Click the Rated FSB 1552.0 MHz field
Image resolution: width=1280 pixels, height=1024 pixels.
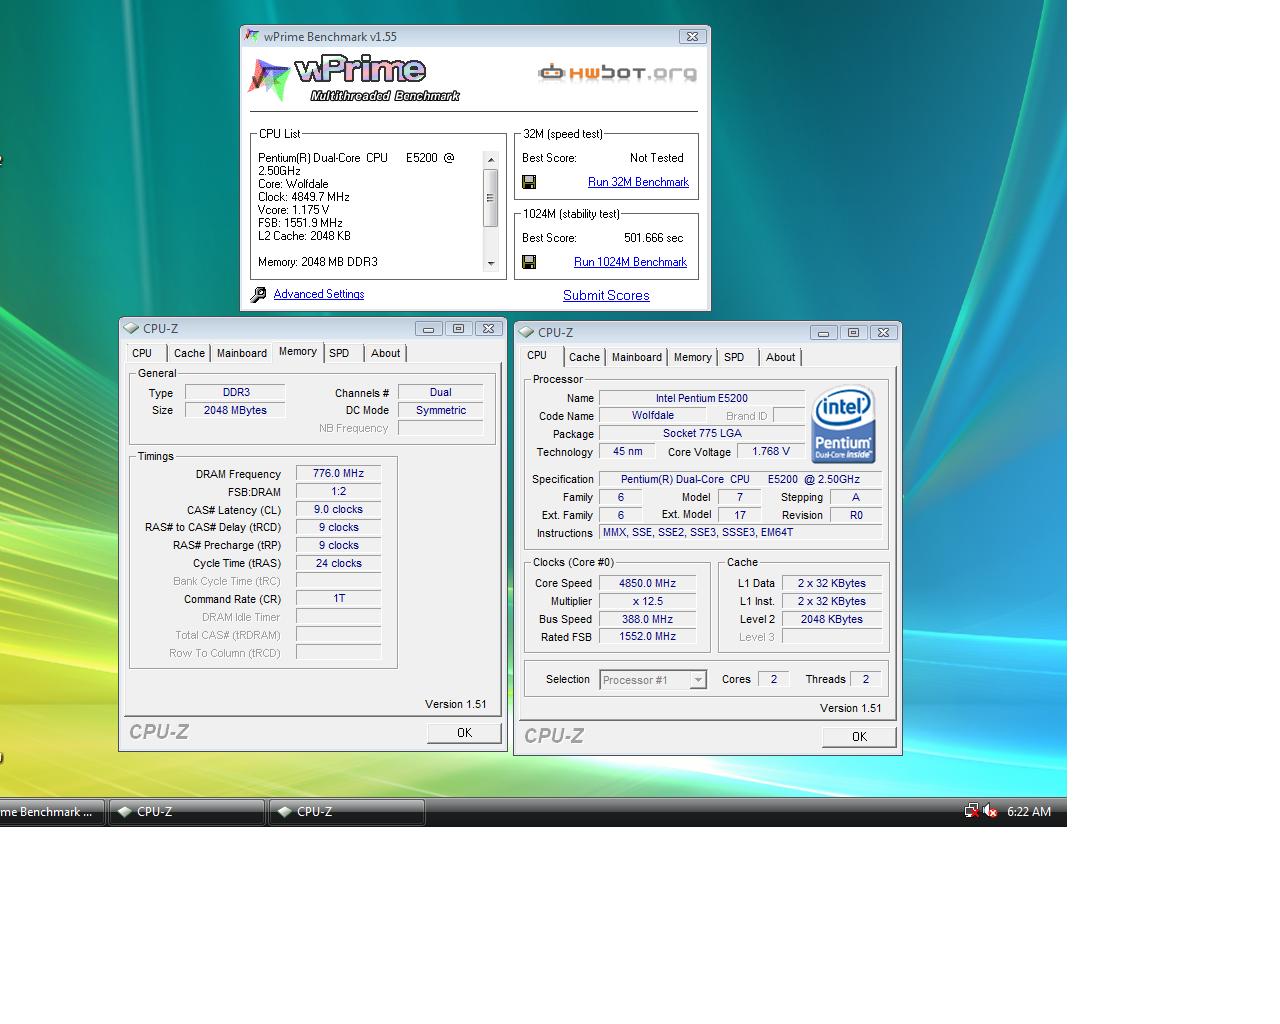click(647, 637)
